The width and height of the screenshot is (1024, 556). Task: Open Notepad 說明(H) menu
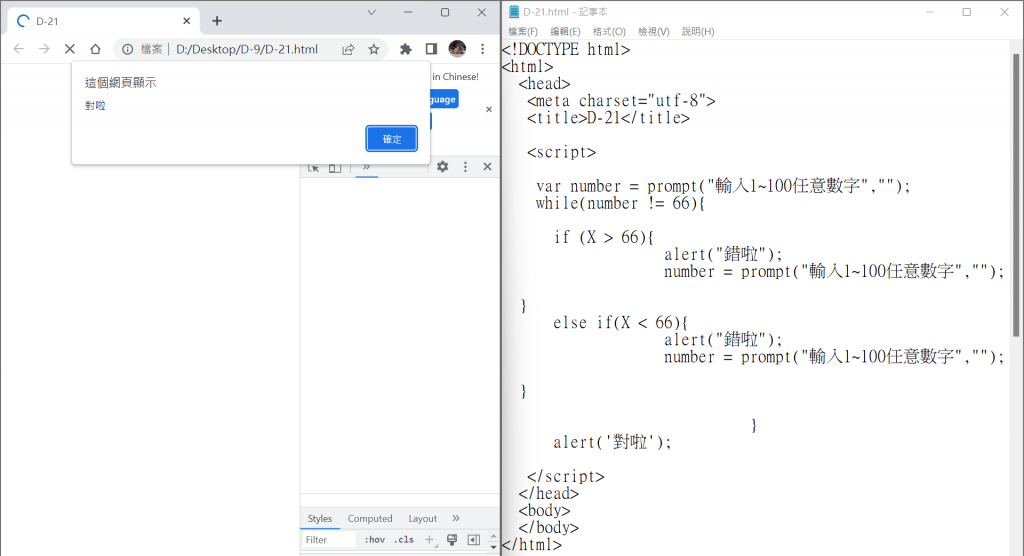(x=697, y=31)
